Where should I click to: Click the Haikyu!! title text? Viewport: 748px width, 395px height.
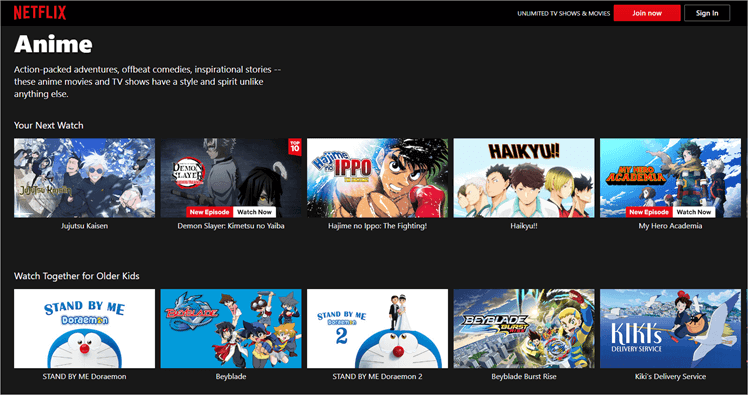click(x=524, y=226)
